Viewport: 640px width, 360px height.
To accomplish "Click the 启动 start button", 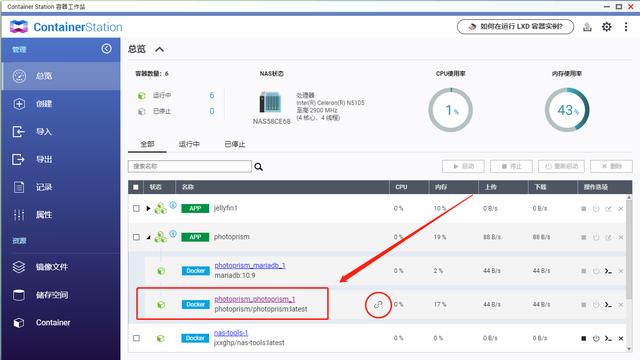I will [463, 167].
